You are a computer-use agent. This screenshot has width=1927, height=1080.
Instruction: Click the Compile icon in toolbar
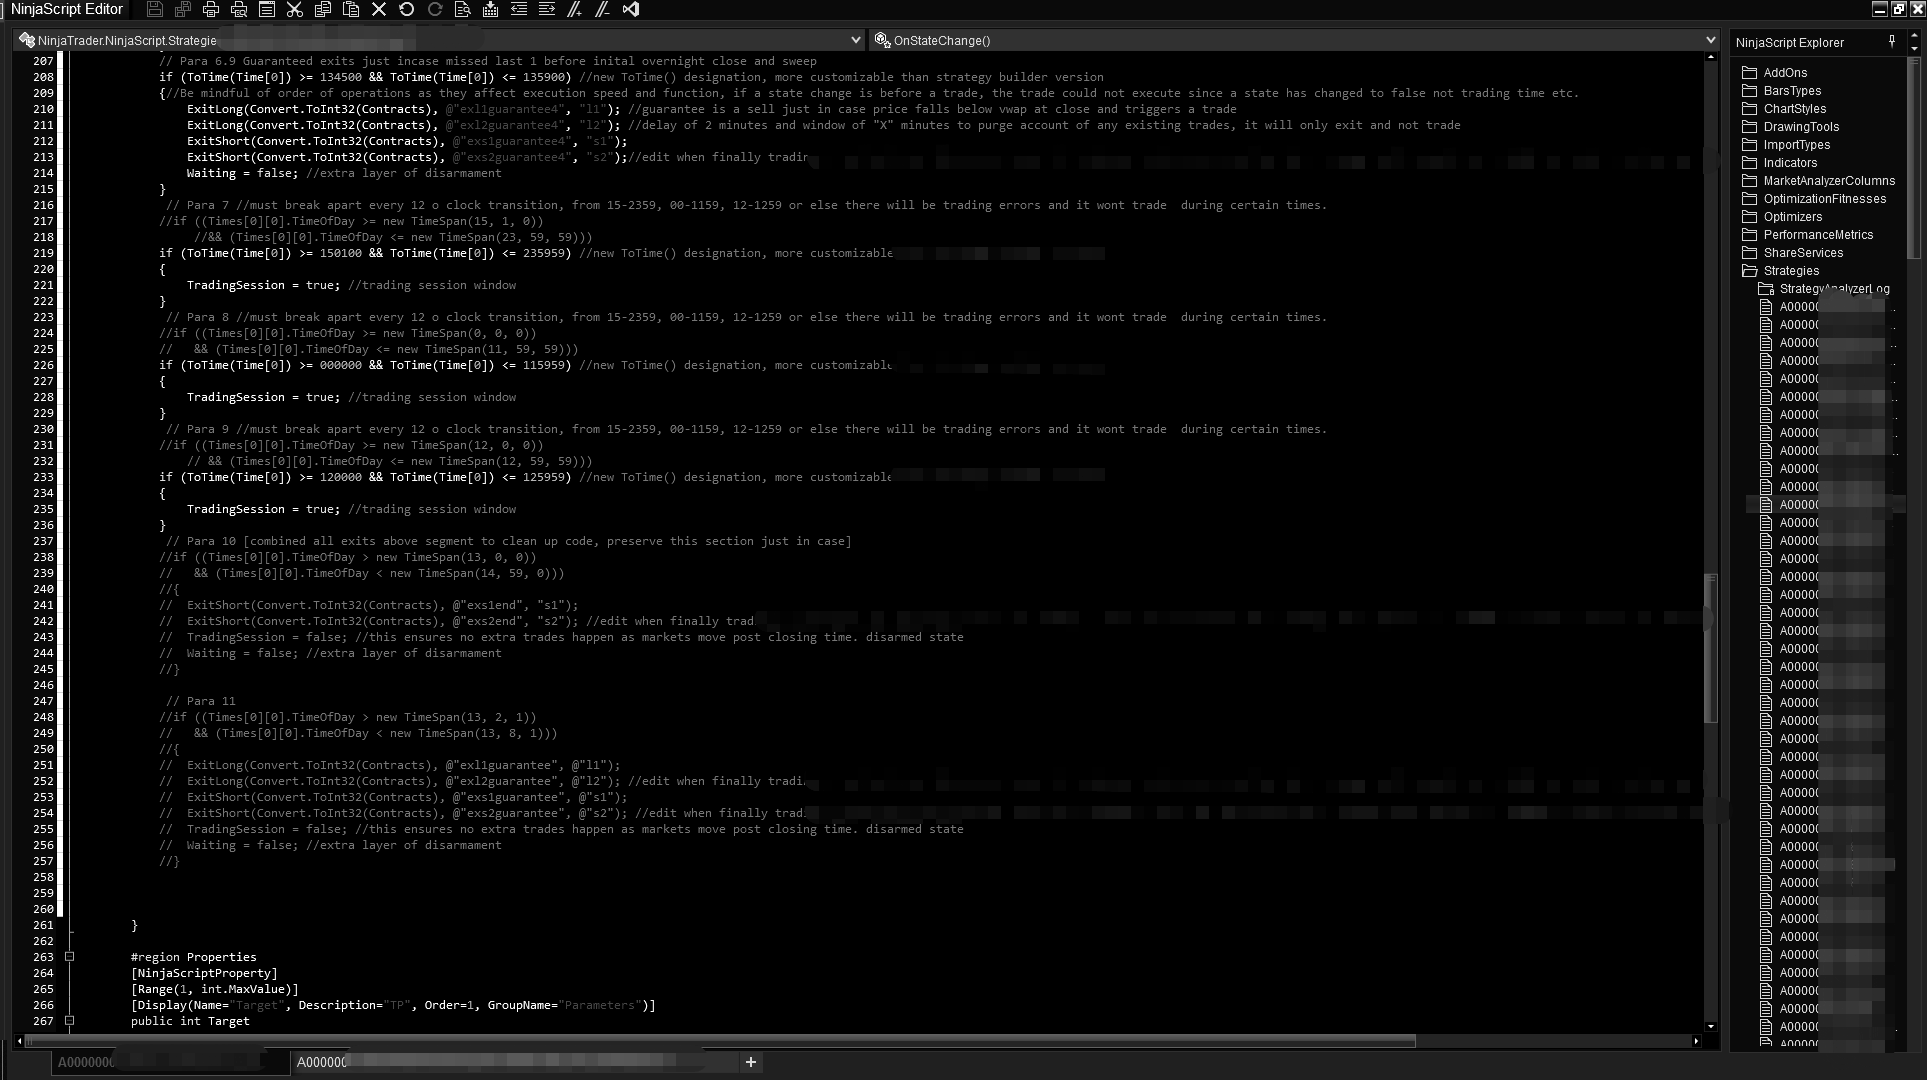[490, 9]
